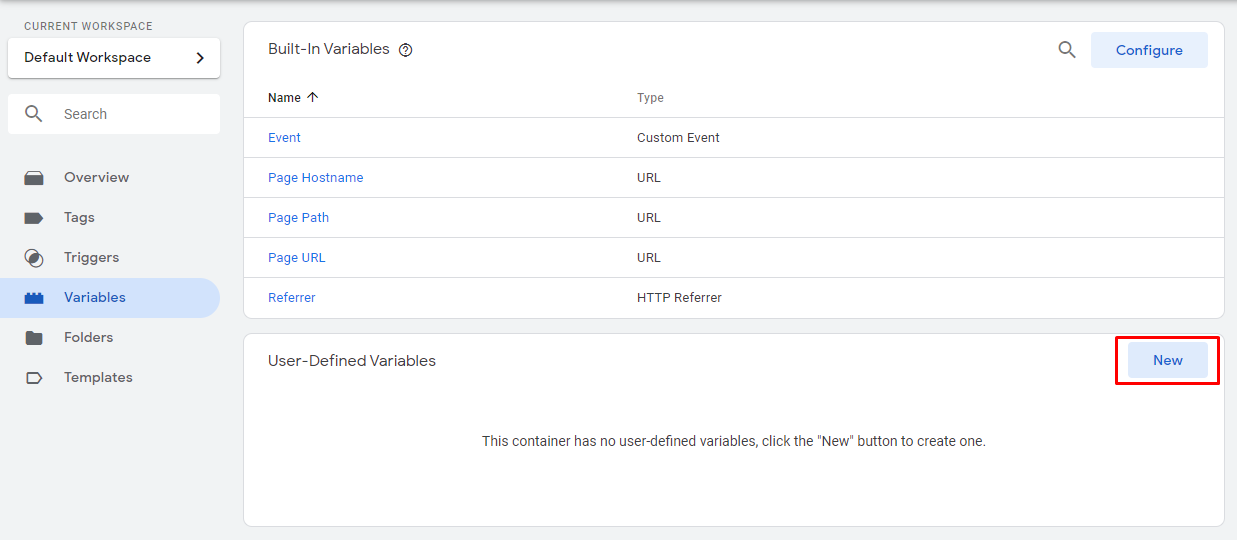
Task: Open the Default Workspace selector
Action: (x=114, y=58)
